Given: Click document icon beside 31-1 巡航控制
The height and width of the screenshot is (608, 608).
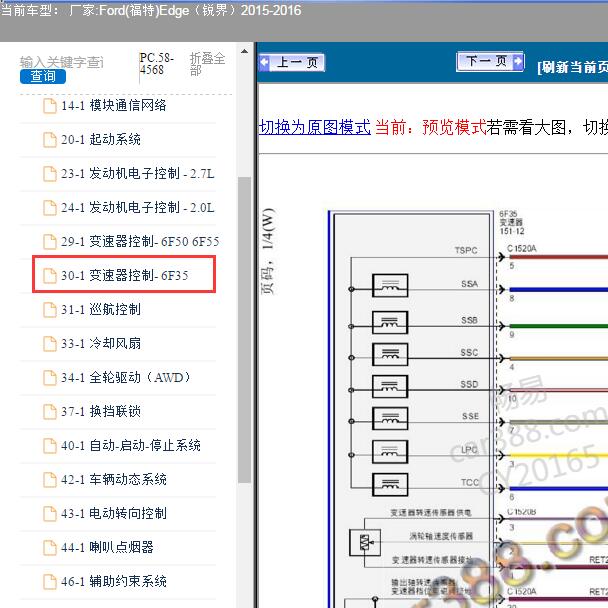Looking at the screenshot, I should (x=50, y=310).
